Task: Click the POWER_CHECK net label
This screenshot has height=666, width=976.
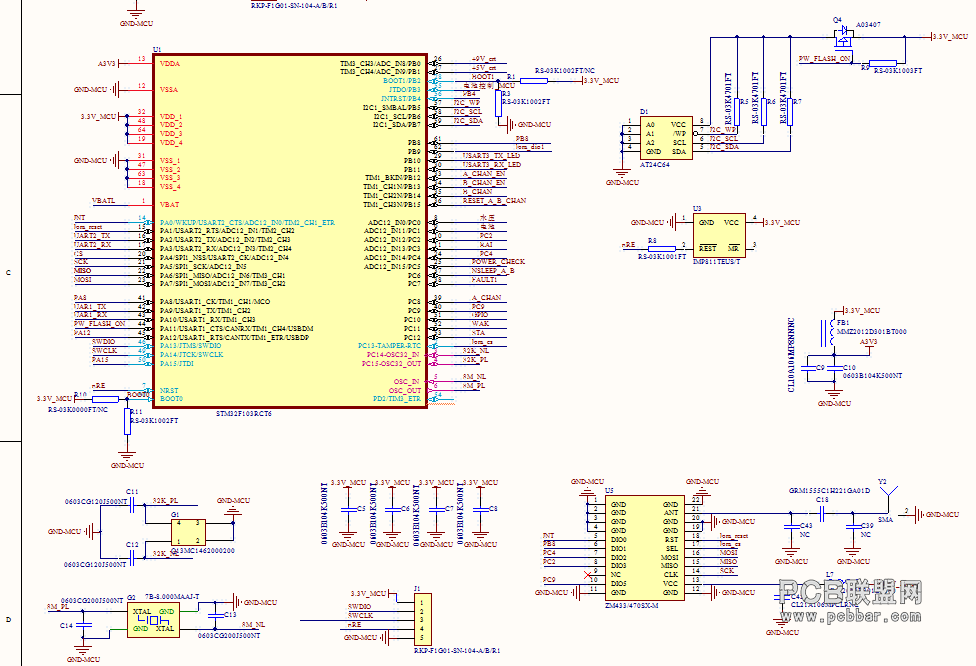Action: click(498, 262)
